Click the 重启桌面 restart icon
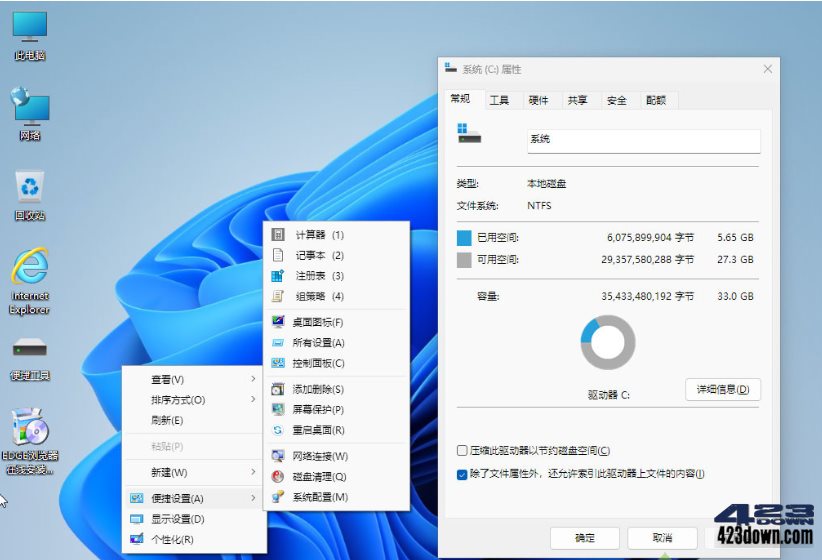Image resolution: width=822 pixels, height=560 pixels. (x=278, y=430)
